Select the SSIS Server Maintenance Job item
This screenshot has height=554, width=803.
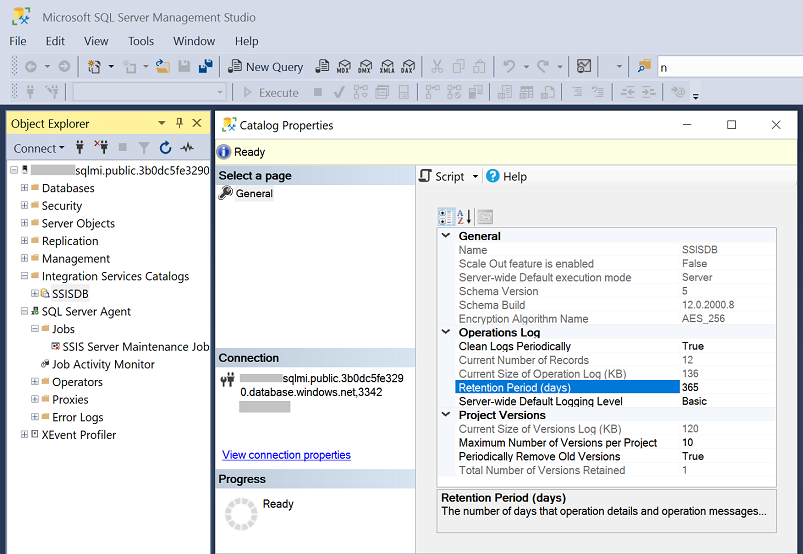click(135, 347)
